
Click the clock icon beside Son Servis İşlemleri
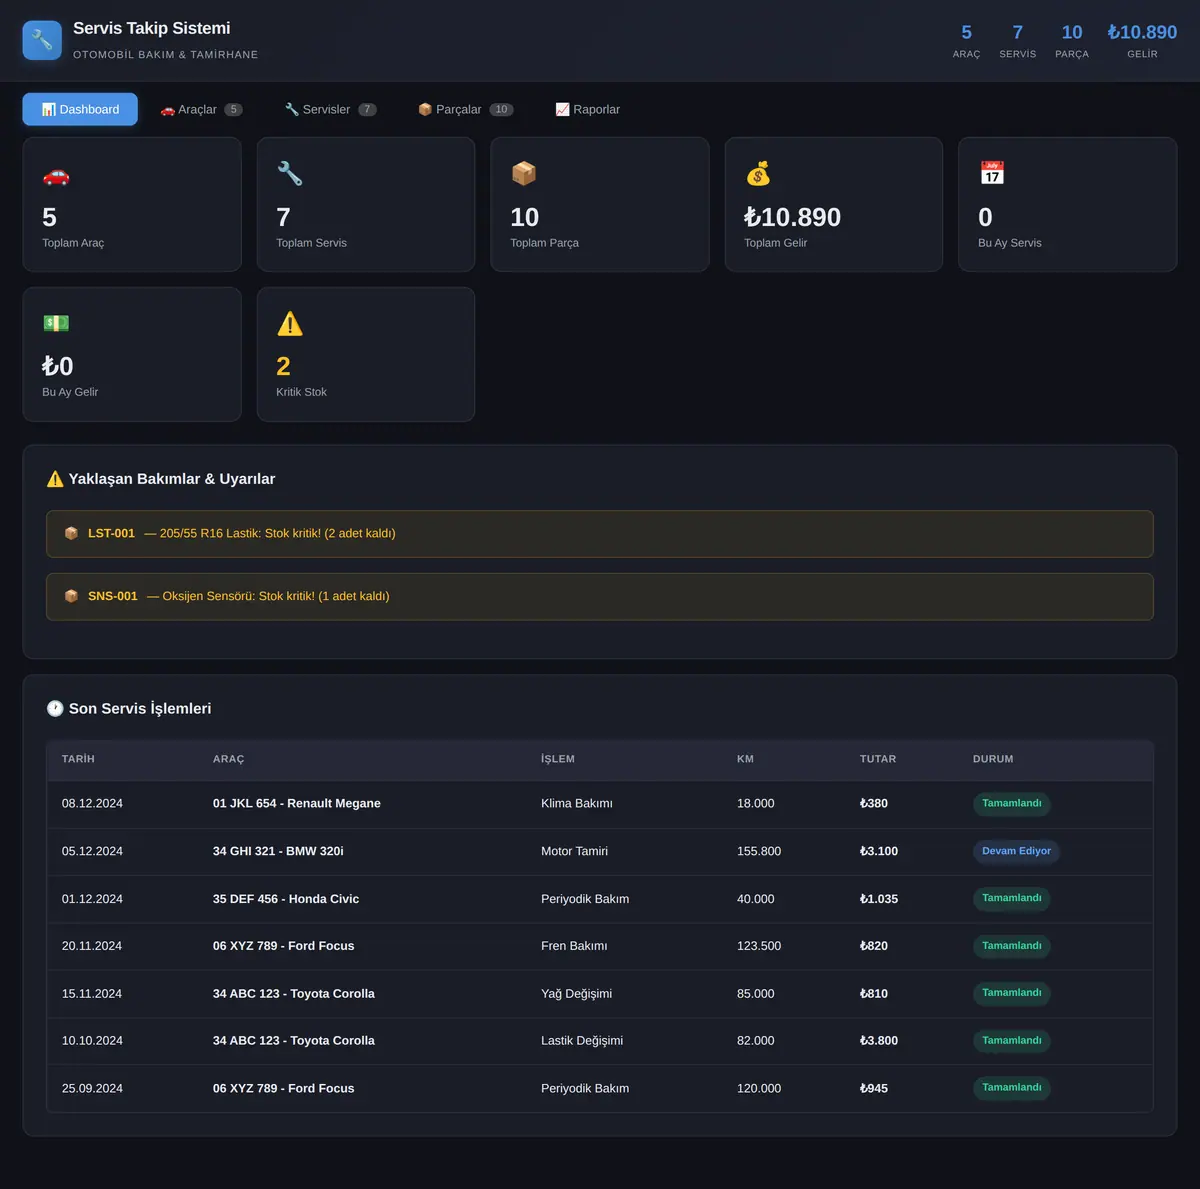point(55,708)
